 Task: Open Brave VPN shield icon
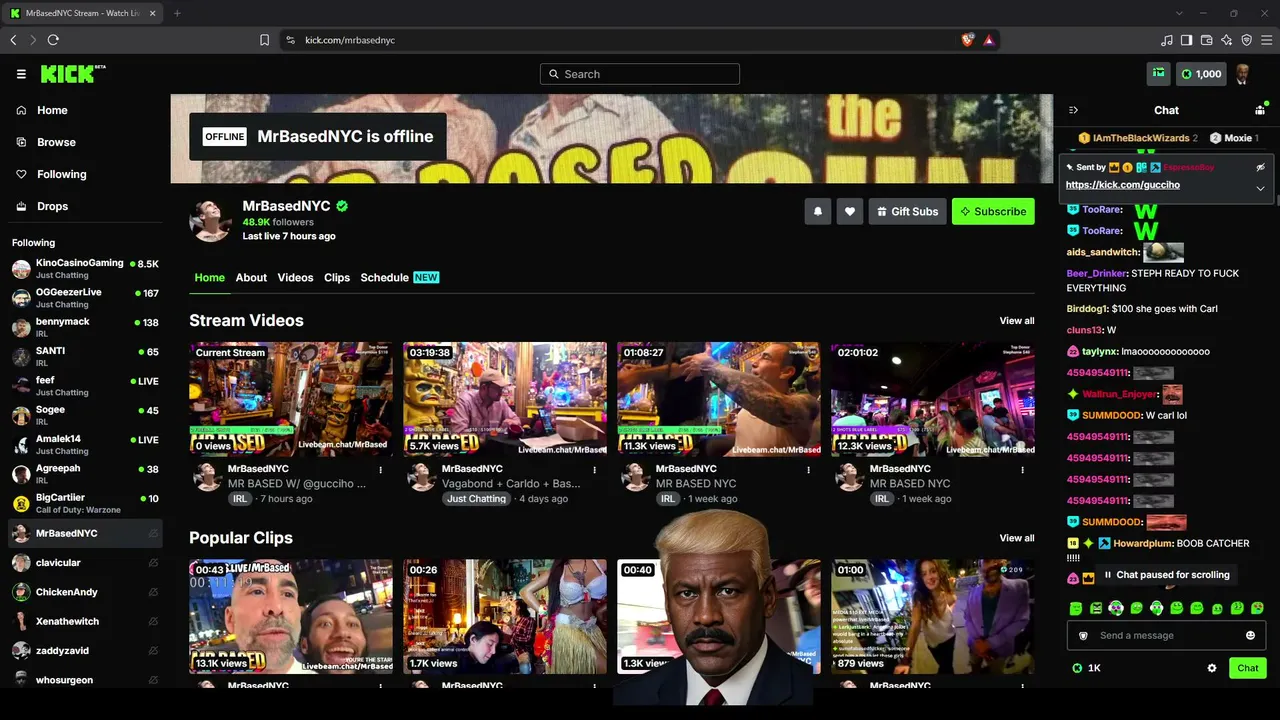[x=1246, y=40]
